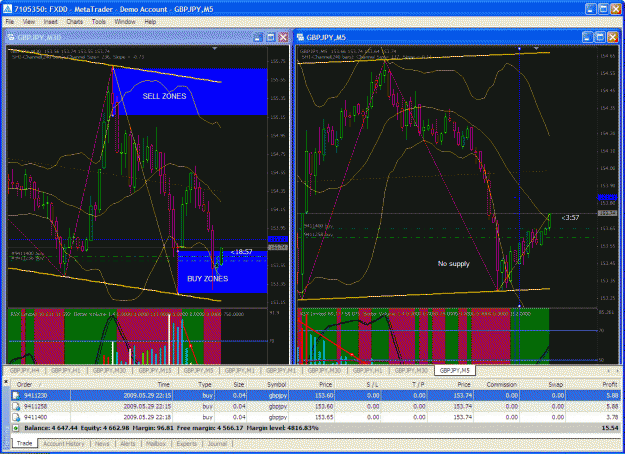This screenshot has width=625, height=454.
Task: Click the 2009.05.29 22:18 time cell
Action: tap(147, 417)
